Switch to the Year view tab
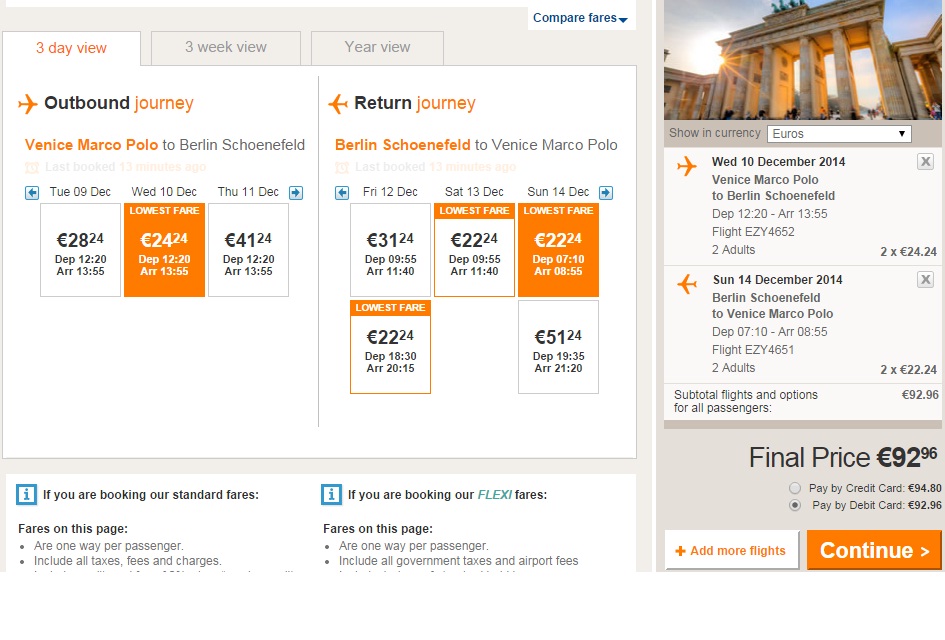 click(x=377, y=47)
